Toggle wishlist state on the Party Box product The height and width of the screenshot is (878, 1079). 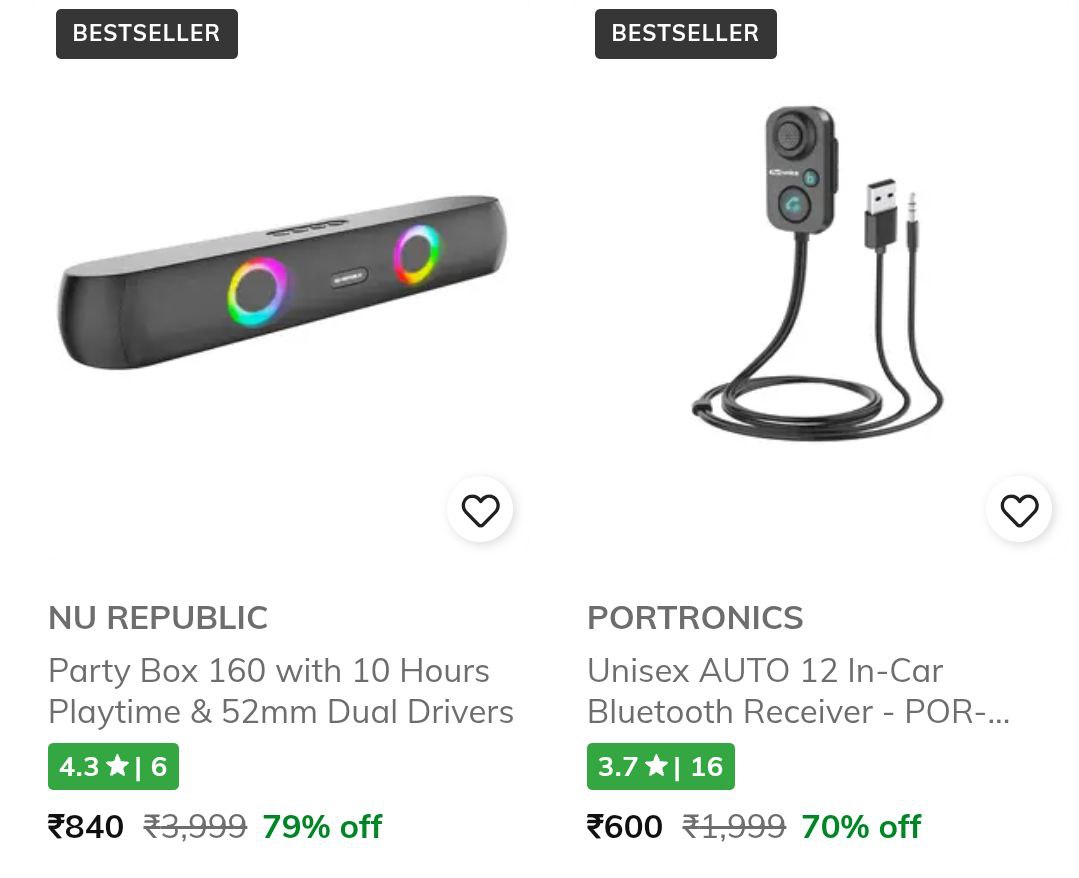tap(480, 509)
